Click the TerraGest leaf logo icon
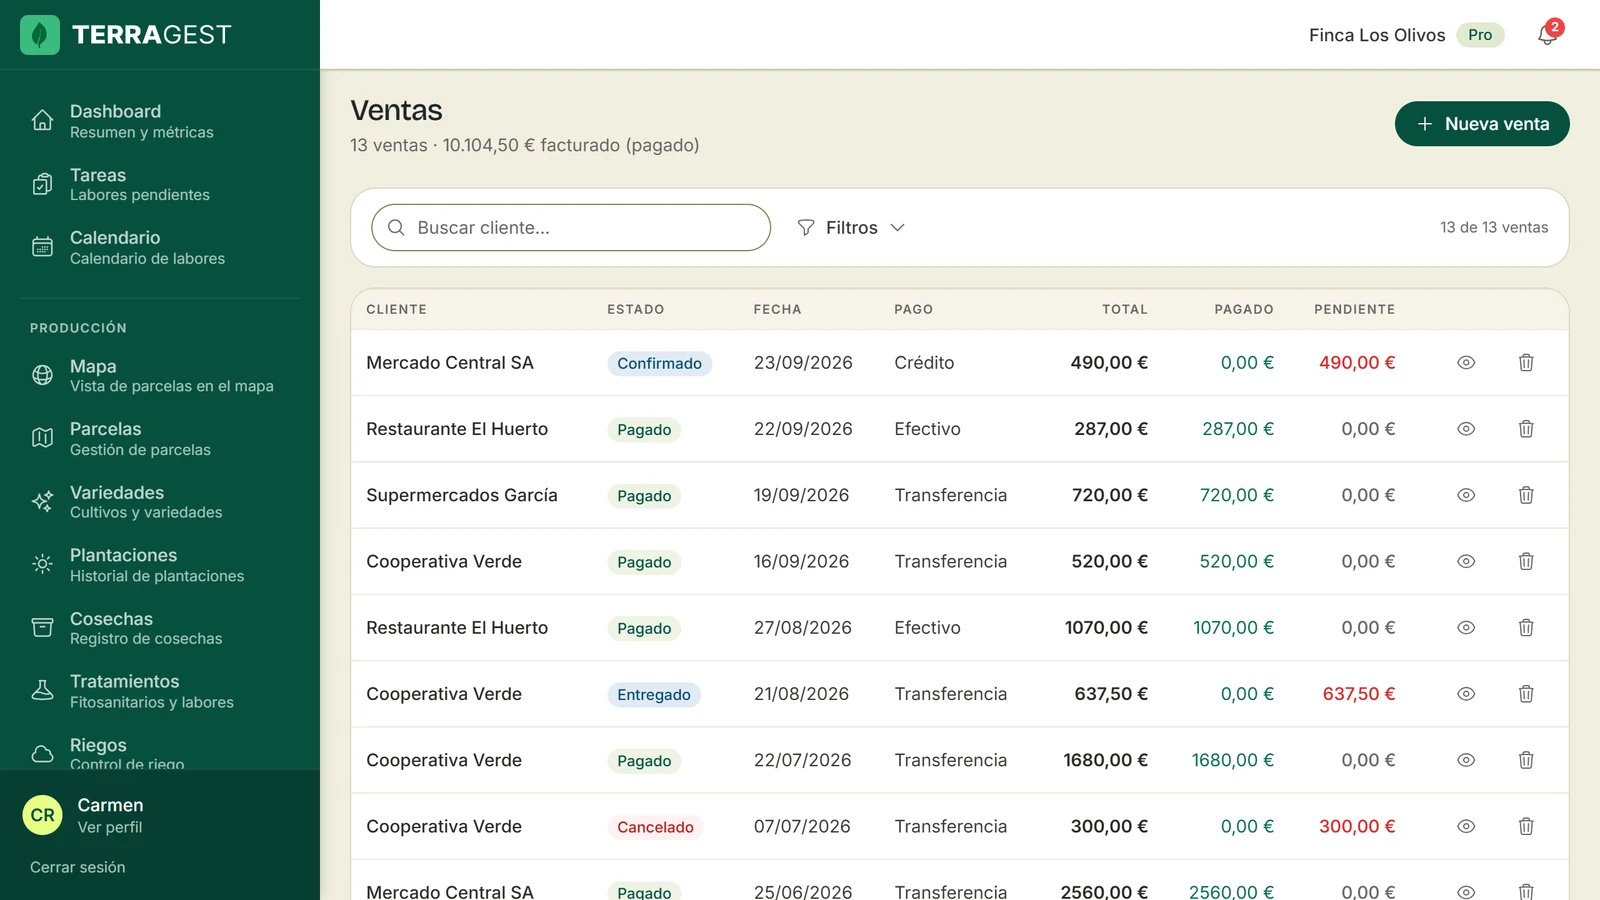Viewport: 1600px width, 900px height. pos(40,35)
